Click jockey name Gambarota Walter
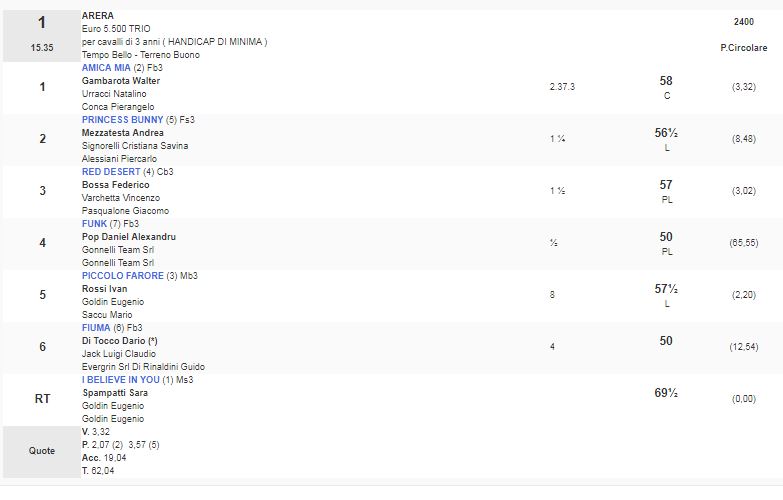The width and height of the screenshot is (783, 500). pos(121,81)
